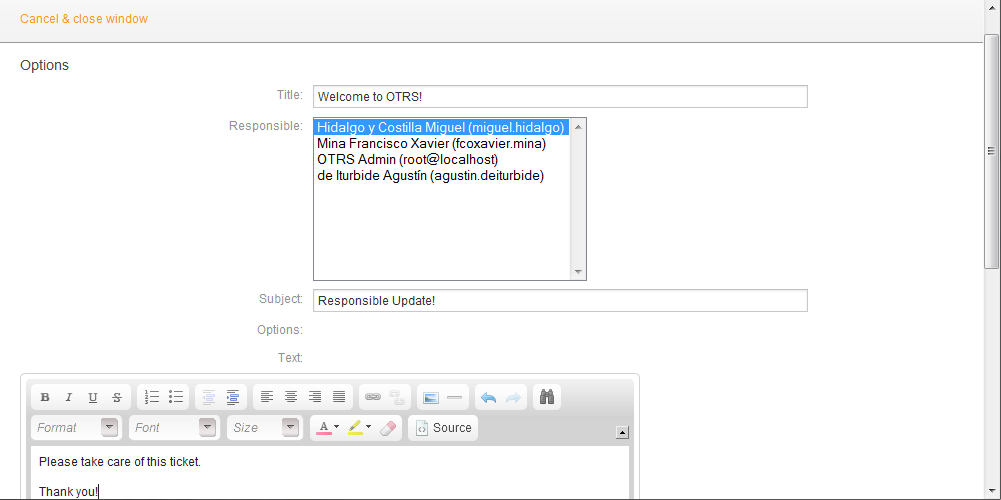The image size is (1001, 500).
Task: Open the Find binoculars tool
Action: point(547,397)
